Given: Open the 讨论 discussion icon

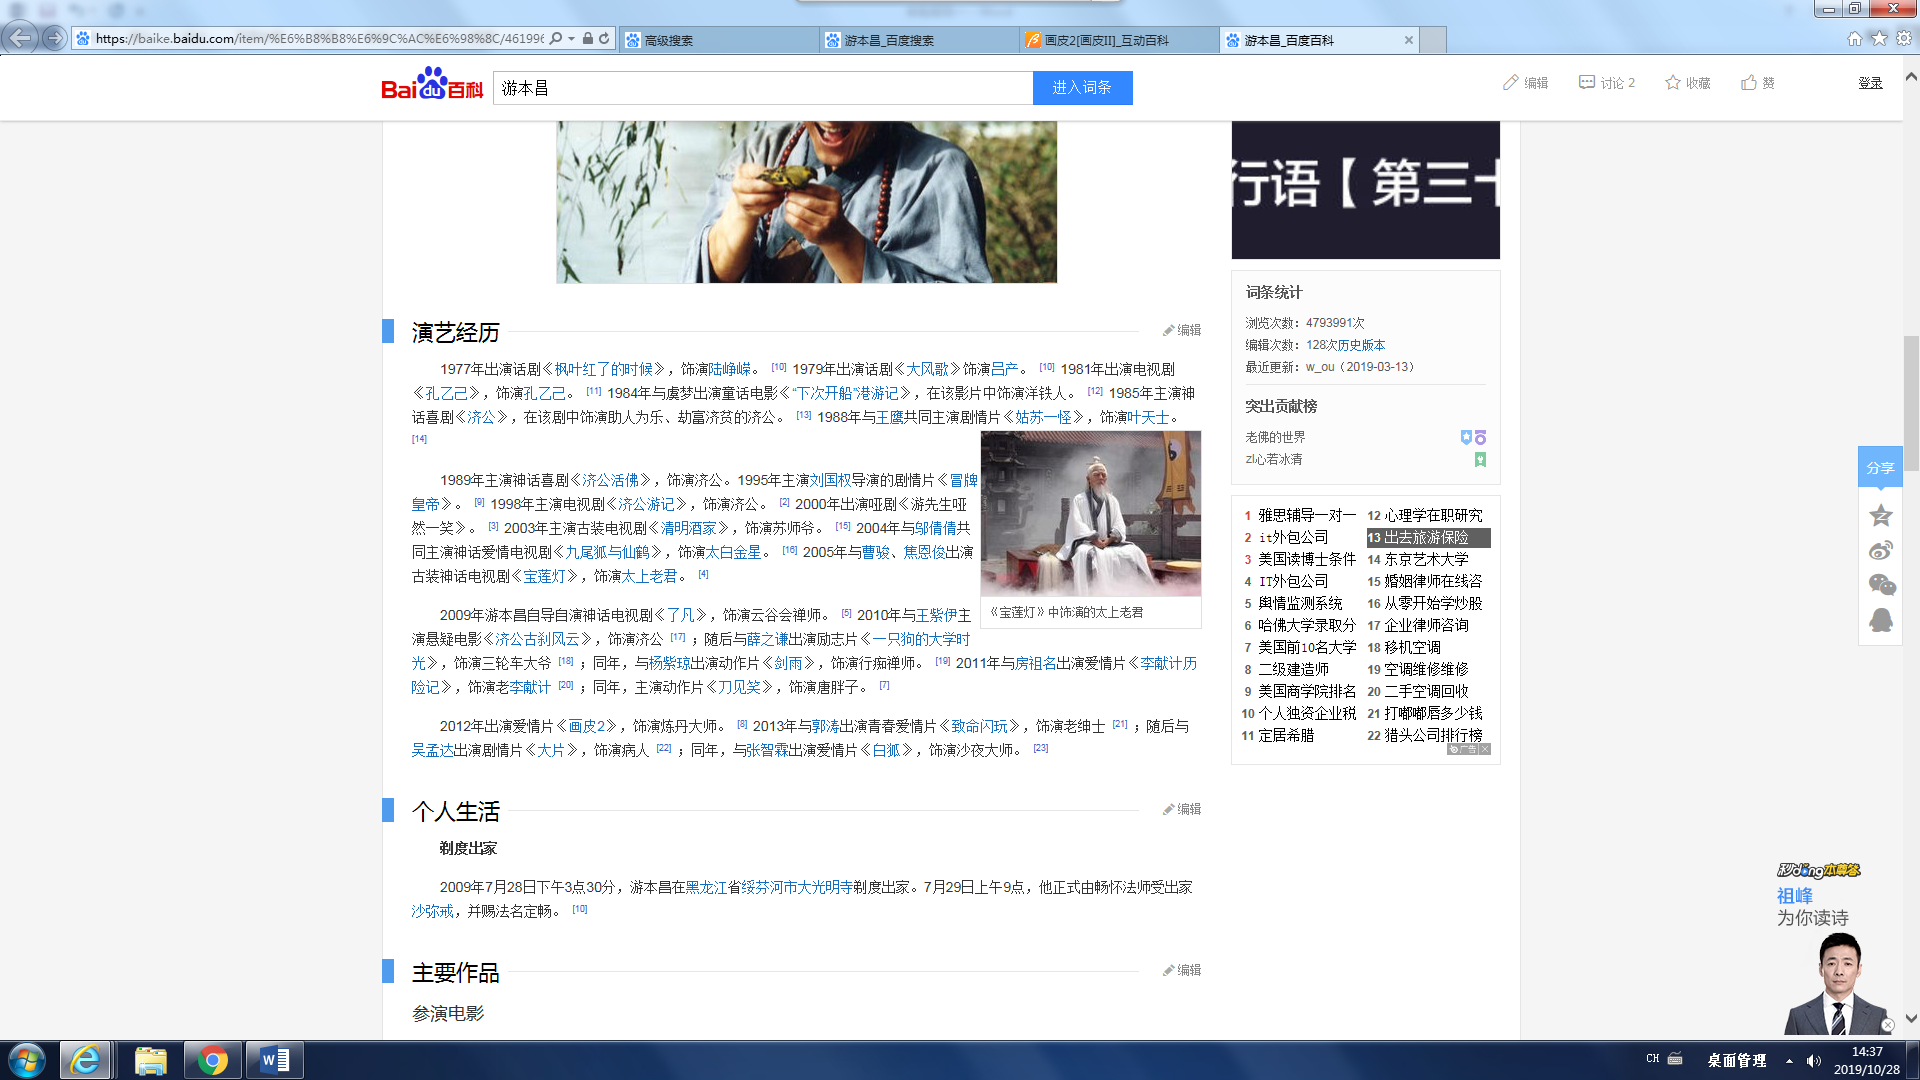Looking at the screenshot, I should (x=1587, y=83).
